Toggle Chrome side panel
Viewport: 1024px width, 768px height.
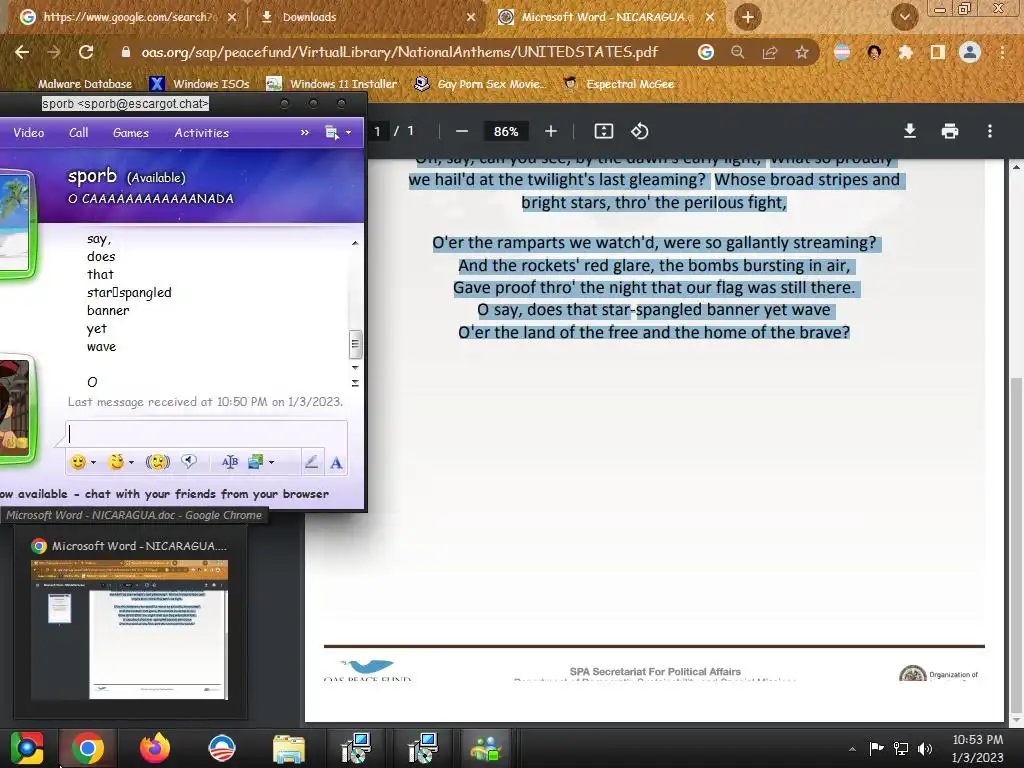(938, 52)
